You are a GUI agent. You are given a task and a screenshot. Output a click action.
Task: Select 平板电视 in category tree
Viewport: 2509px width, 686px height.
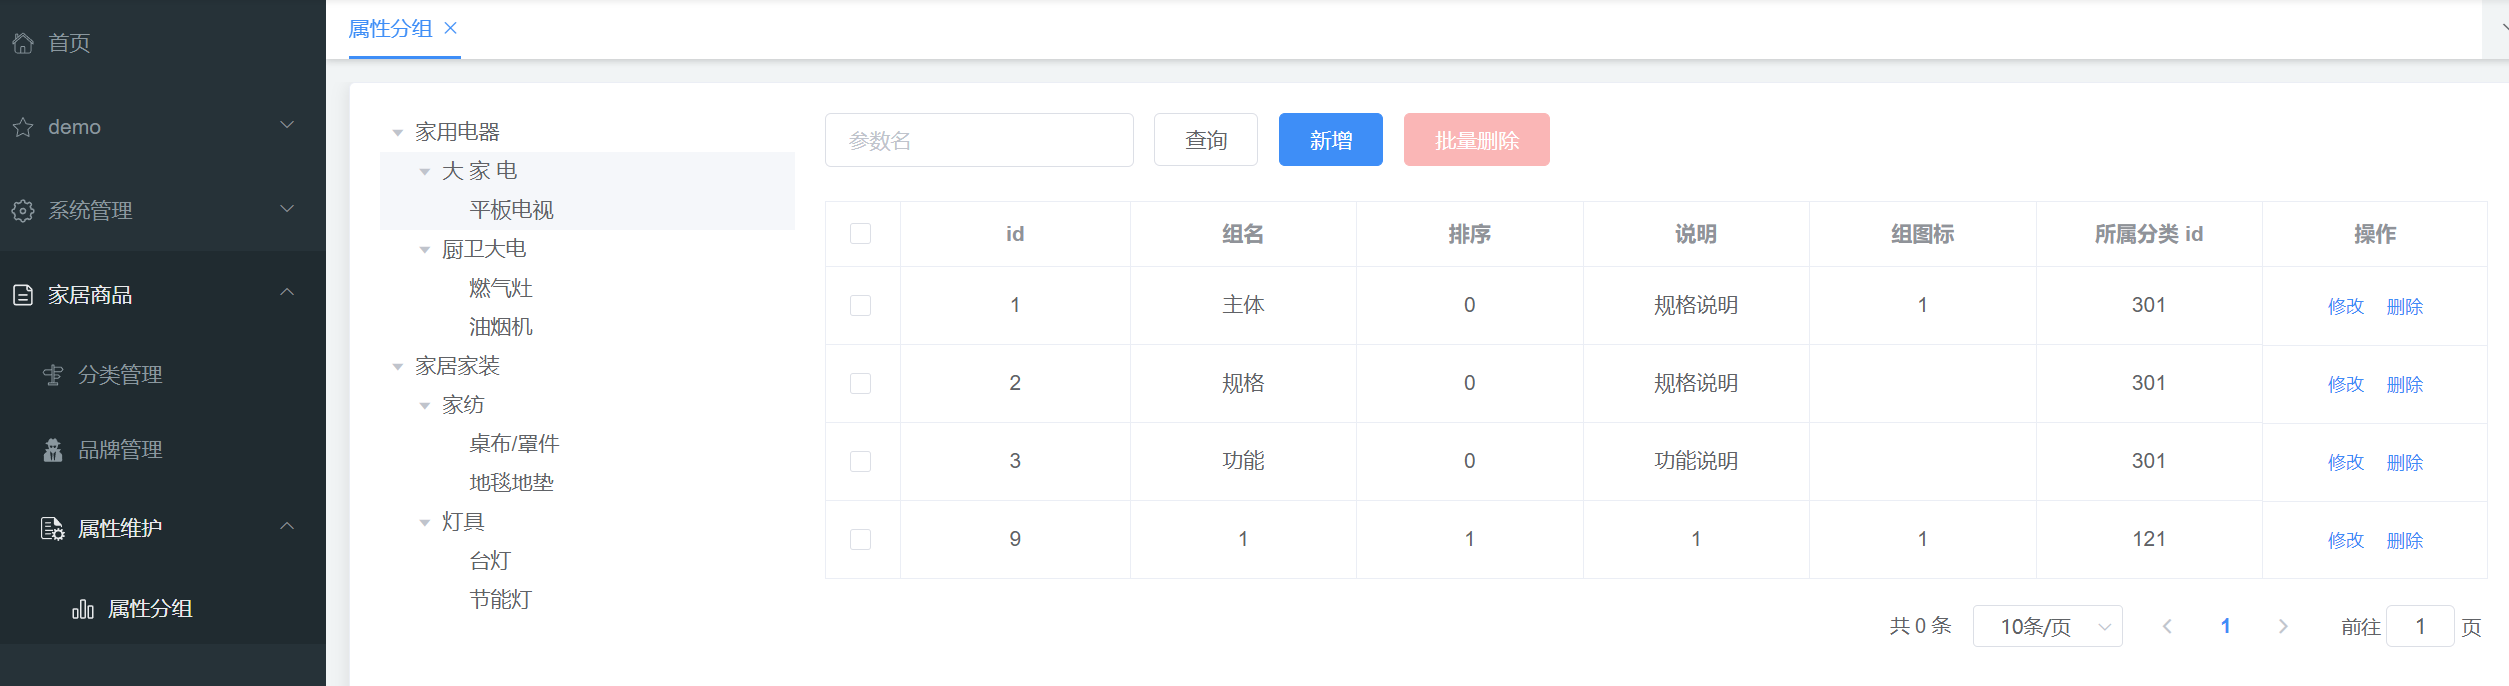(511, 210)
